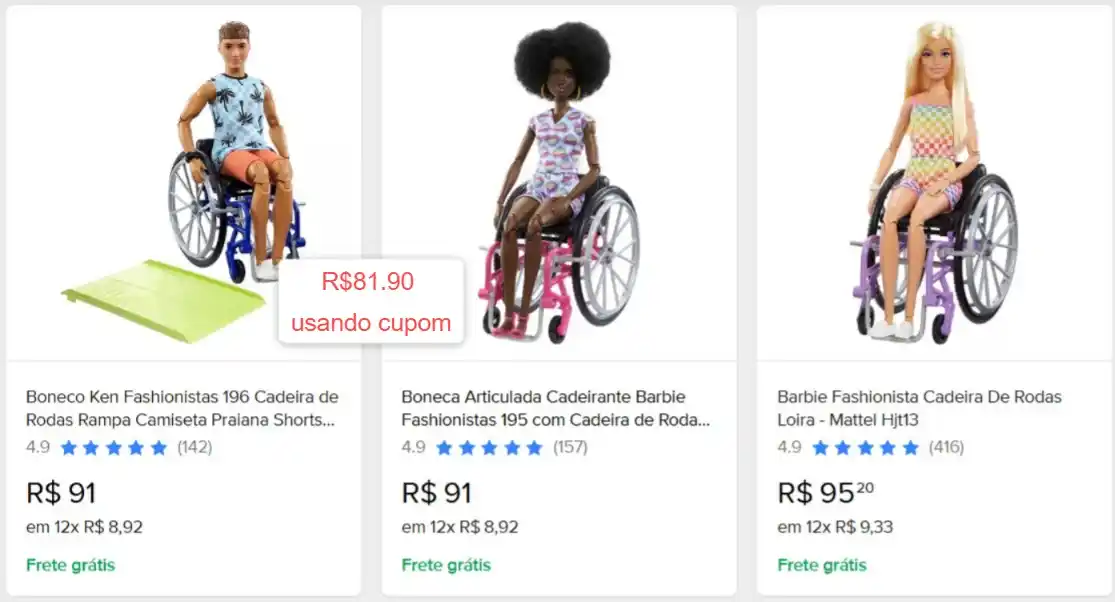Screen dimensions: 1115x602
Task: Click the 4.9 rating of the middle Barbie doll
Action: (x=412, y=448)
